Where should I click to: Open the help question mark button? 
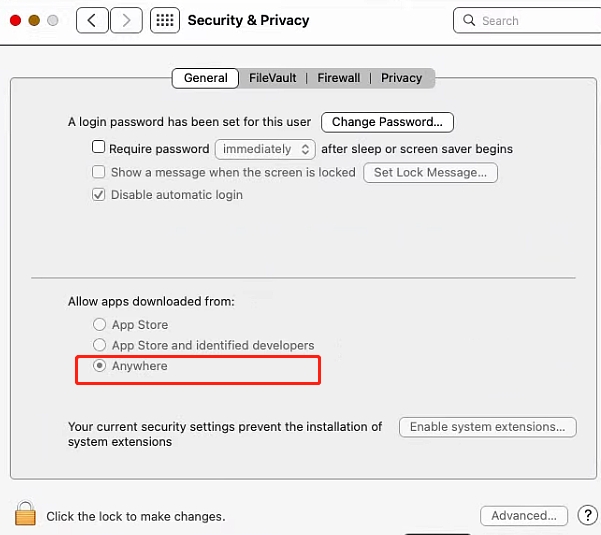tap(587, 516)
